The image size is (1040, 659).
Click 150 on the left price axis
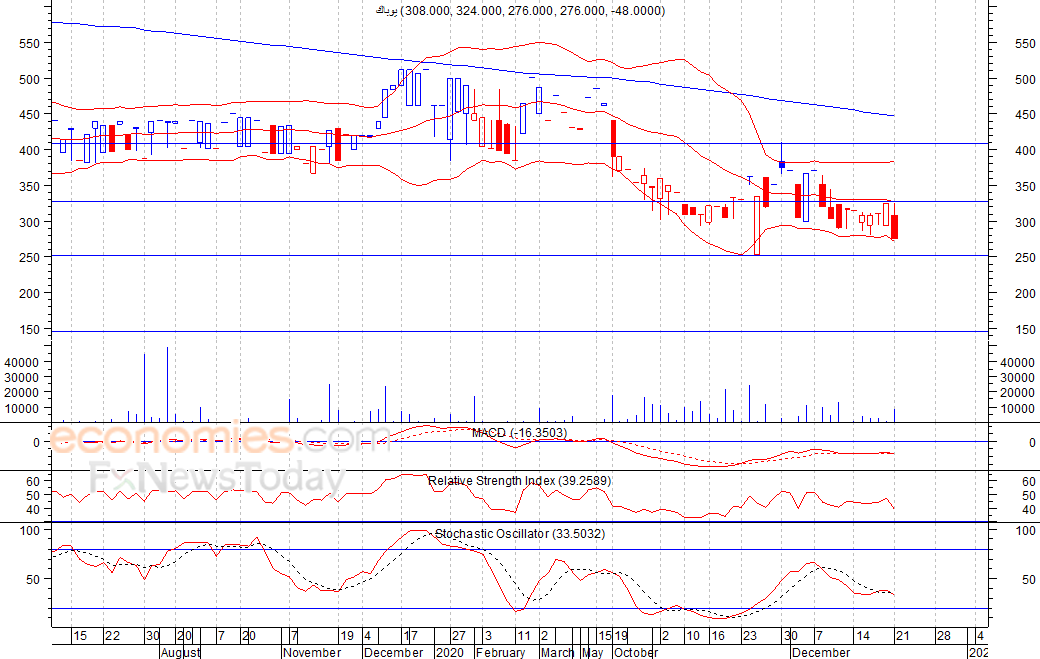pyautogui.click(x=30, y=330)
